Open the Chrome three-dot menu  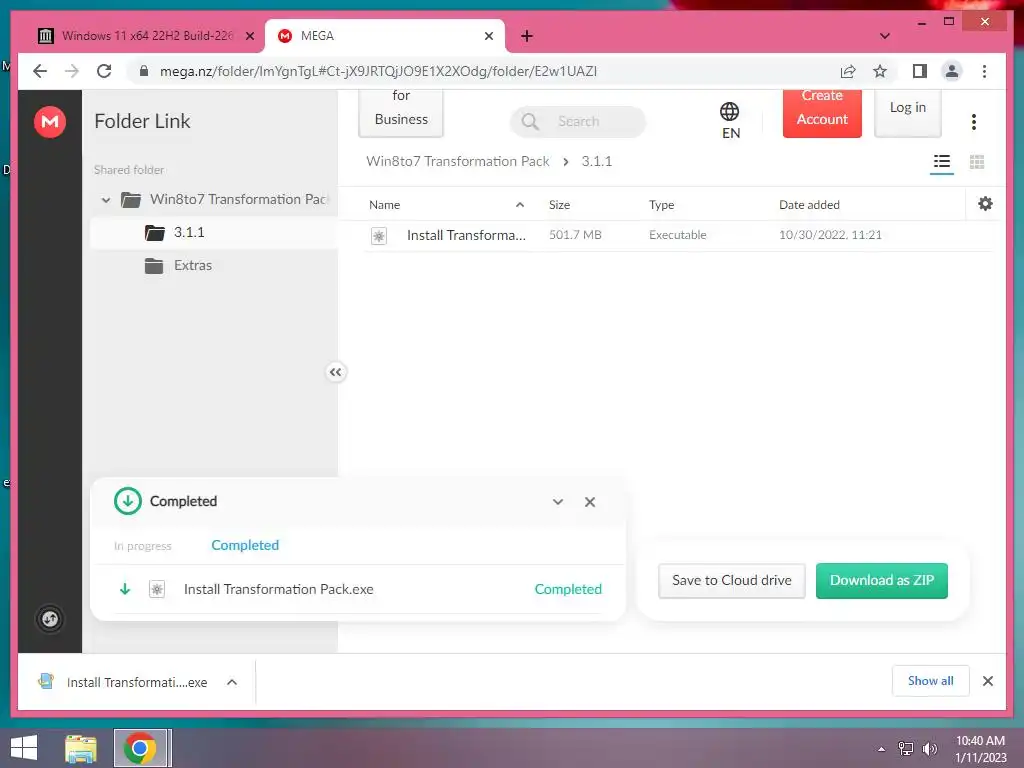click(x=984, y=71)
